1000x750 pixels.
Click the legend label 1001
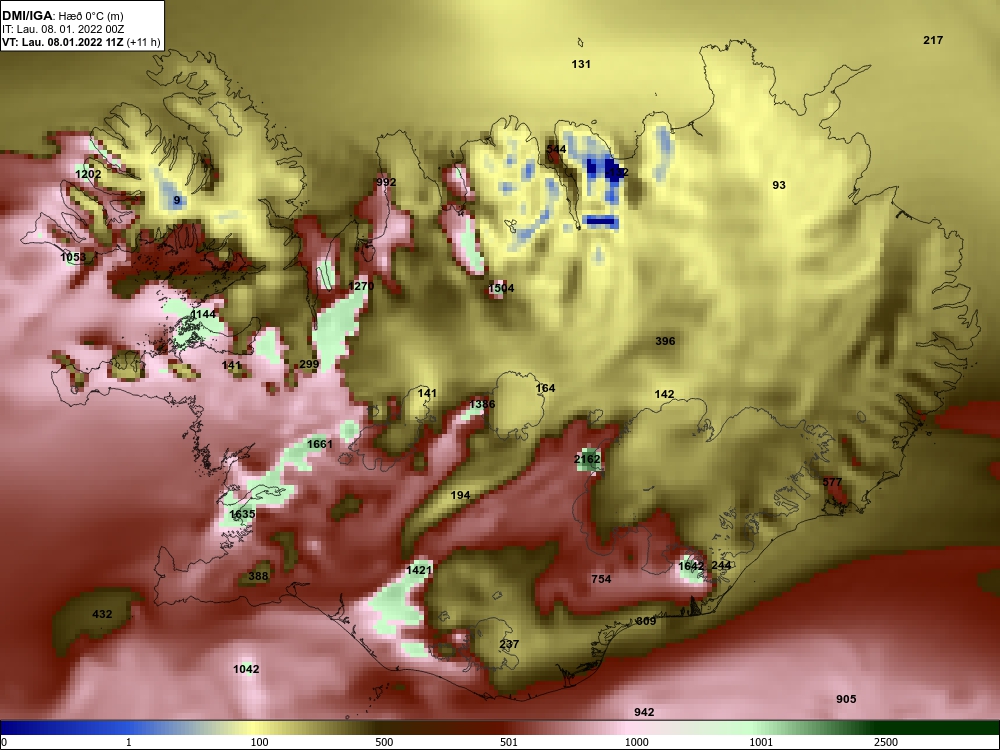pyautogui.click(x=761, y=742)
